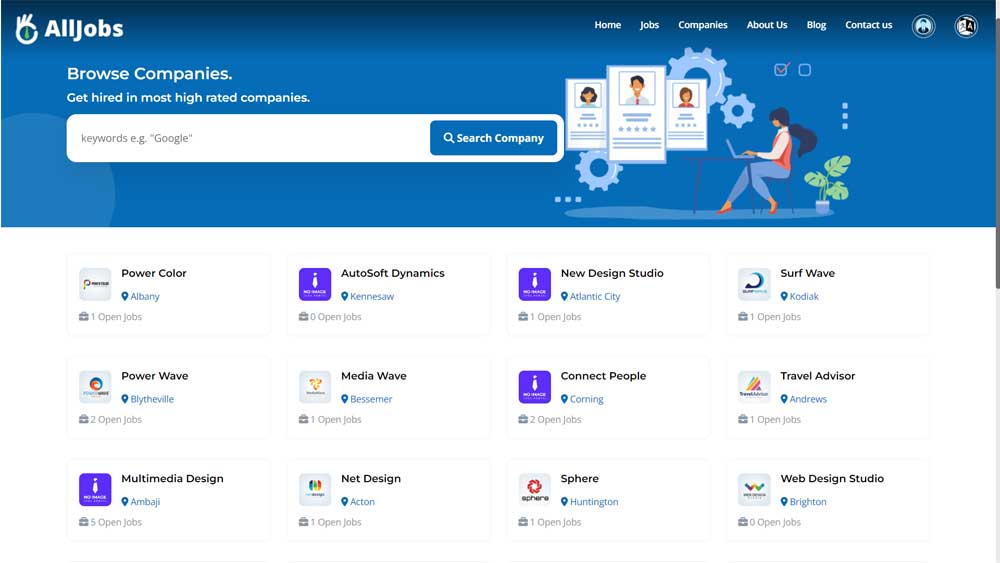This screenshot has height=563, width=1000.
Task: Open the Contact us page
Action: point(869,25)
